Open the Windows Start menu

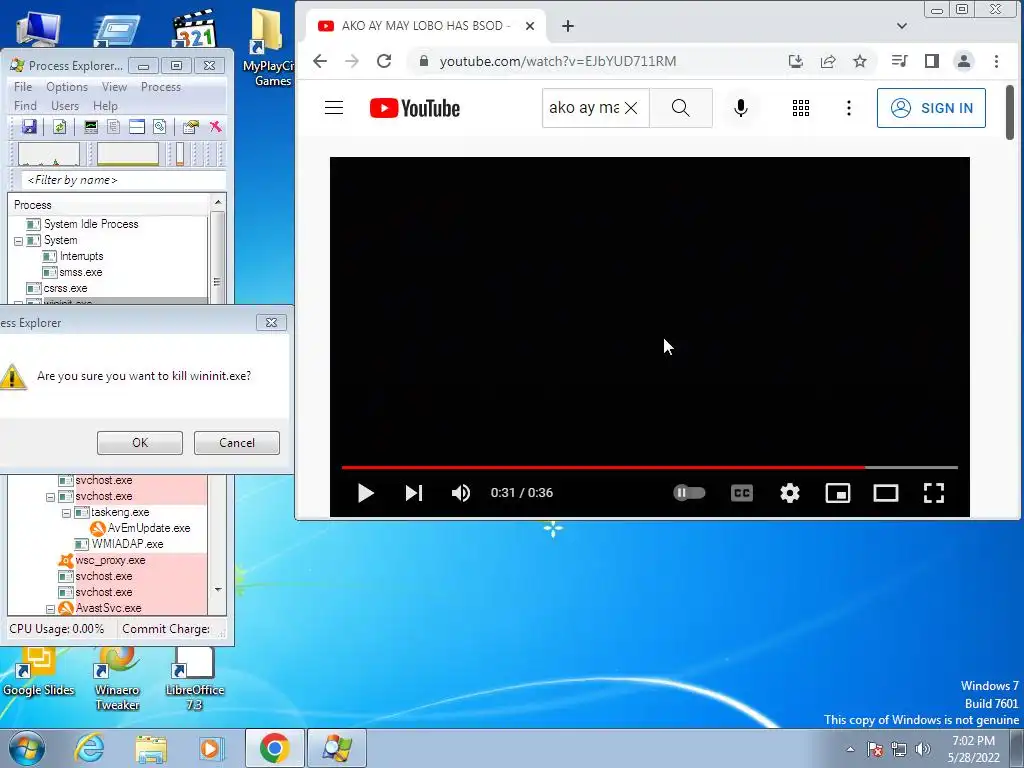tap(27, 748)
